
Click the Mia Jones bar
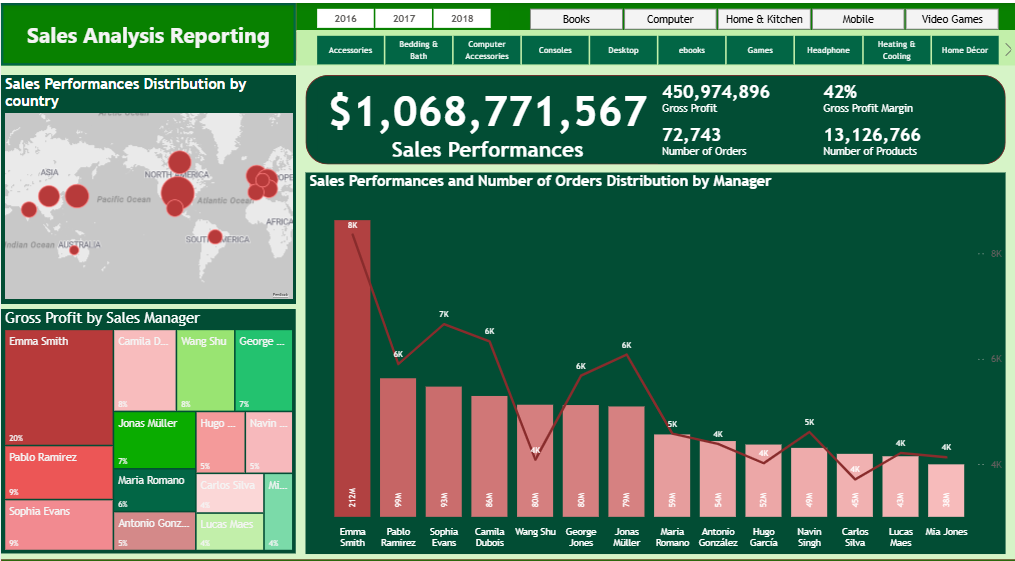[x=946, y=491]
